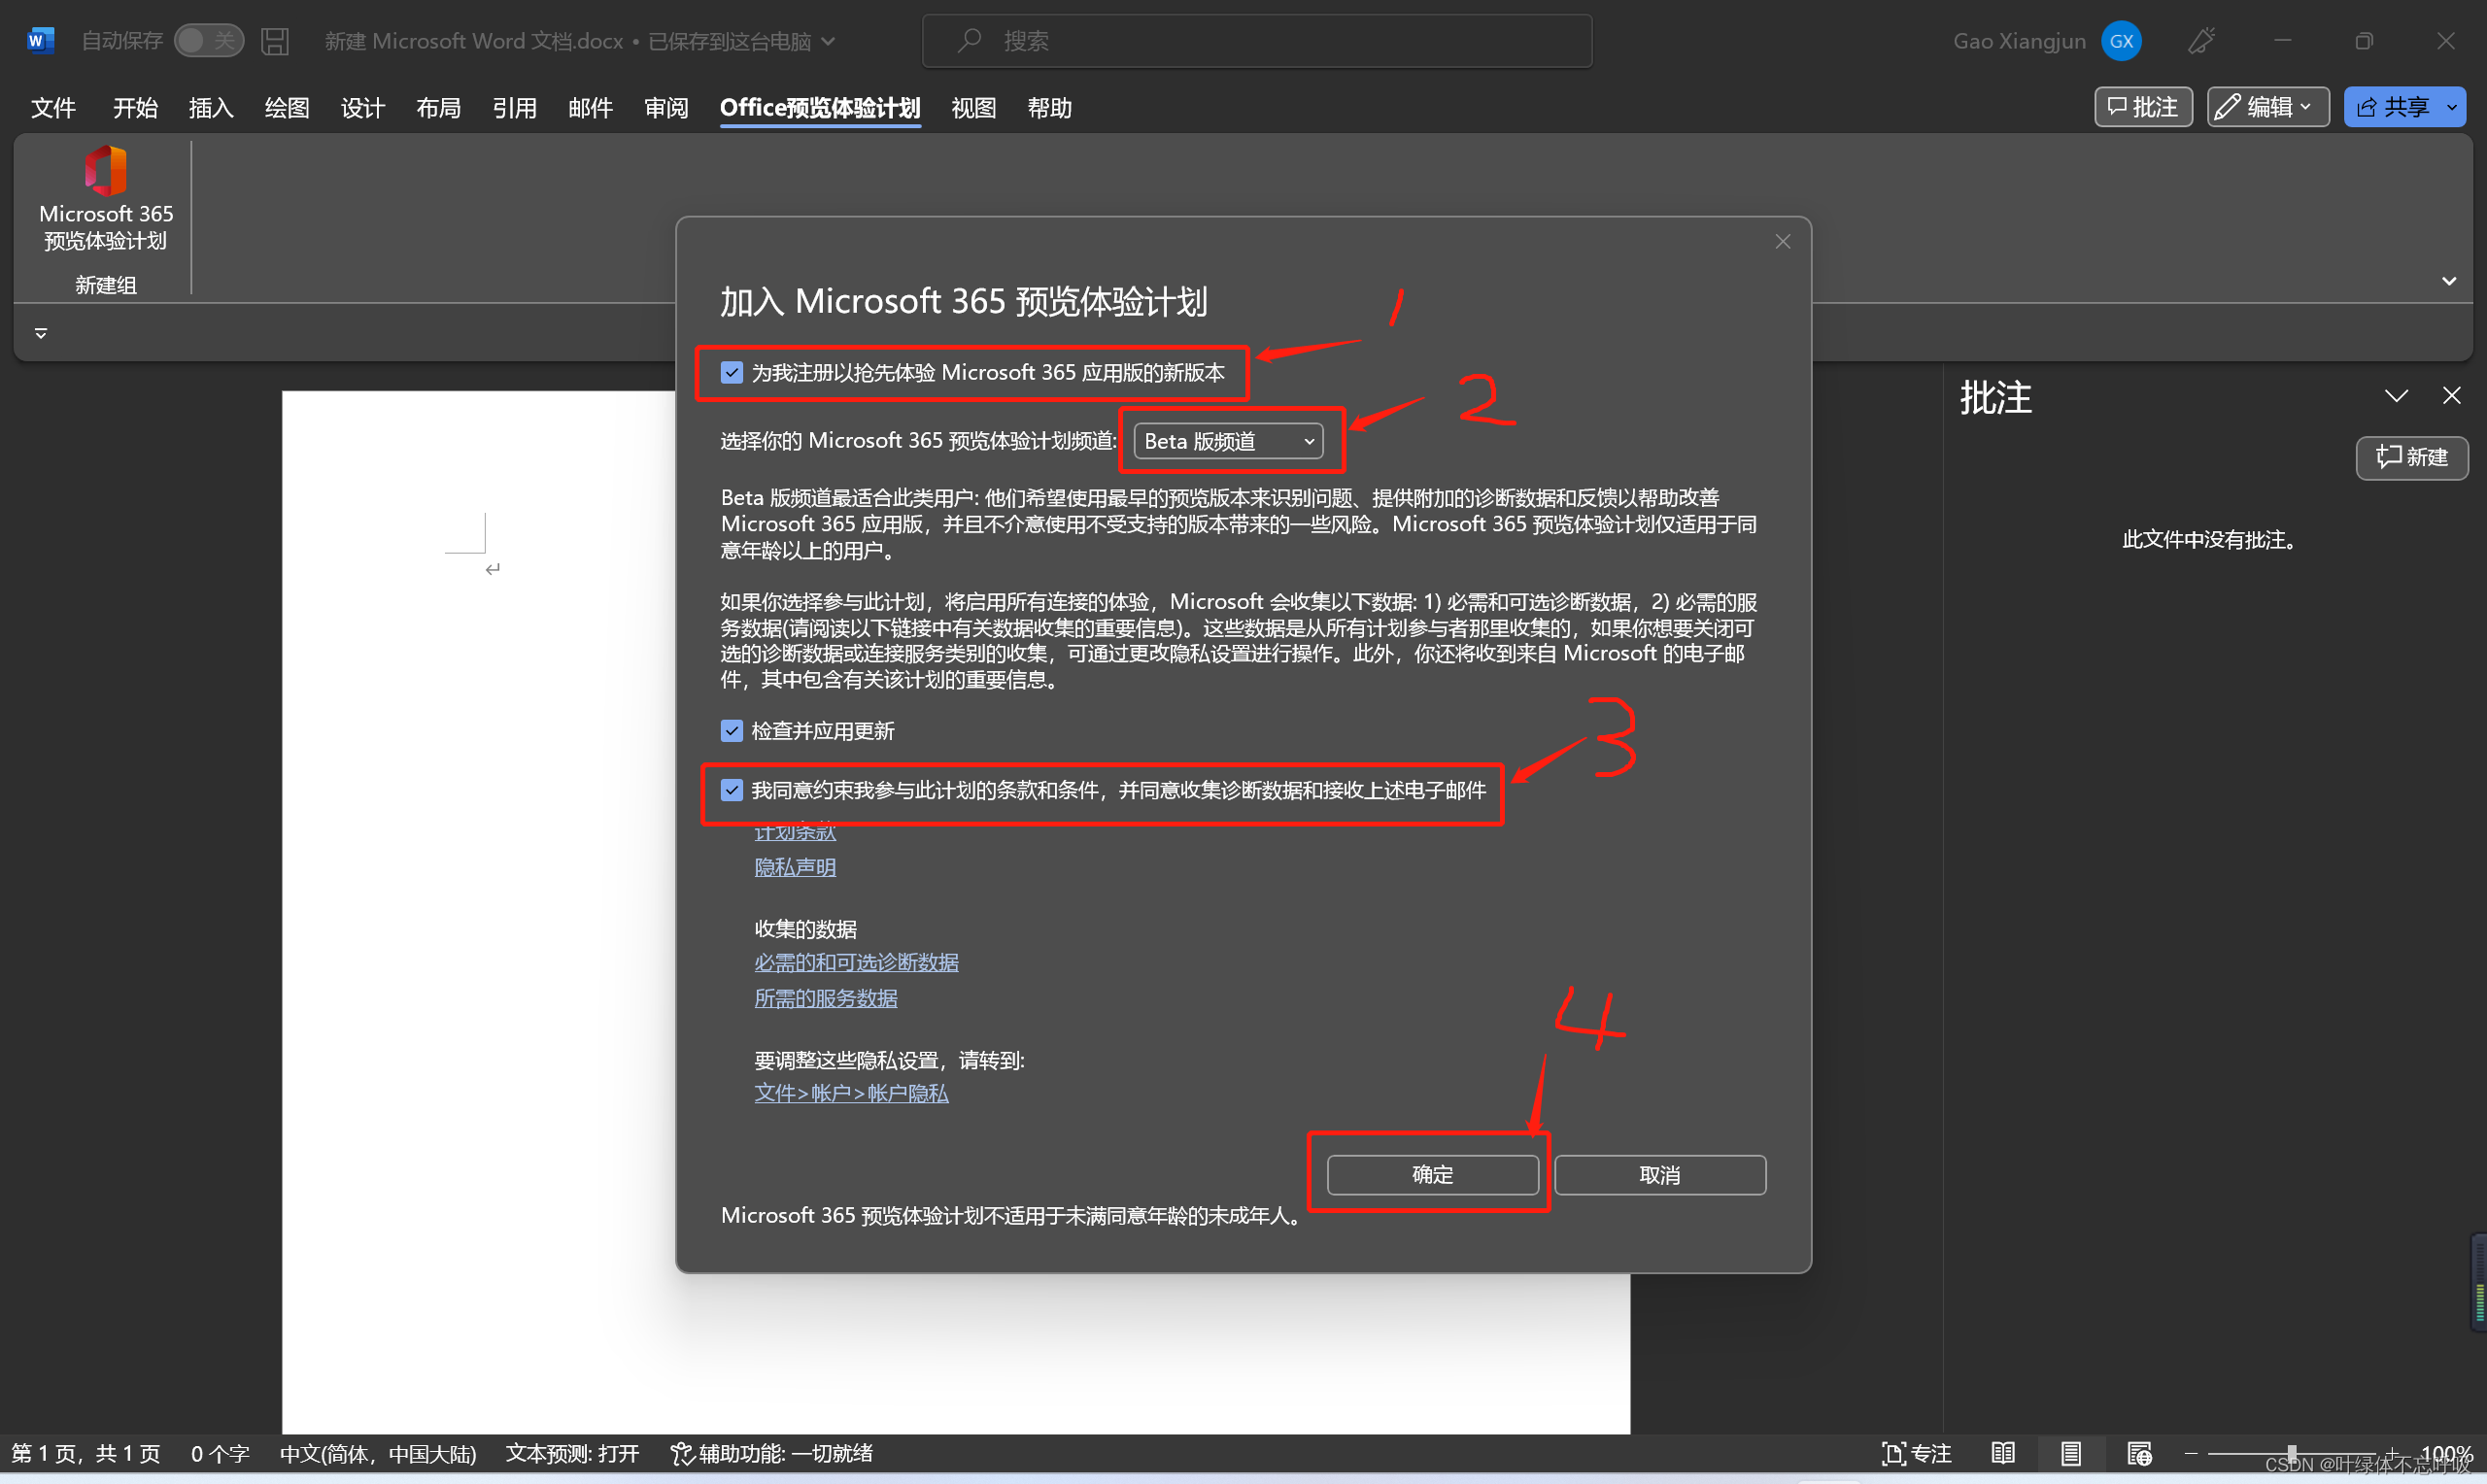2487x1484 pixels.
Task: Switch to web layout view icon
Action: 2139,1453
